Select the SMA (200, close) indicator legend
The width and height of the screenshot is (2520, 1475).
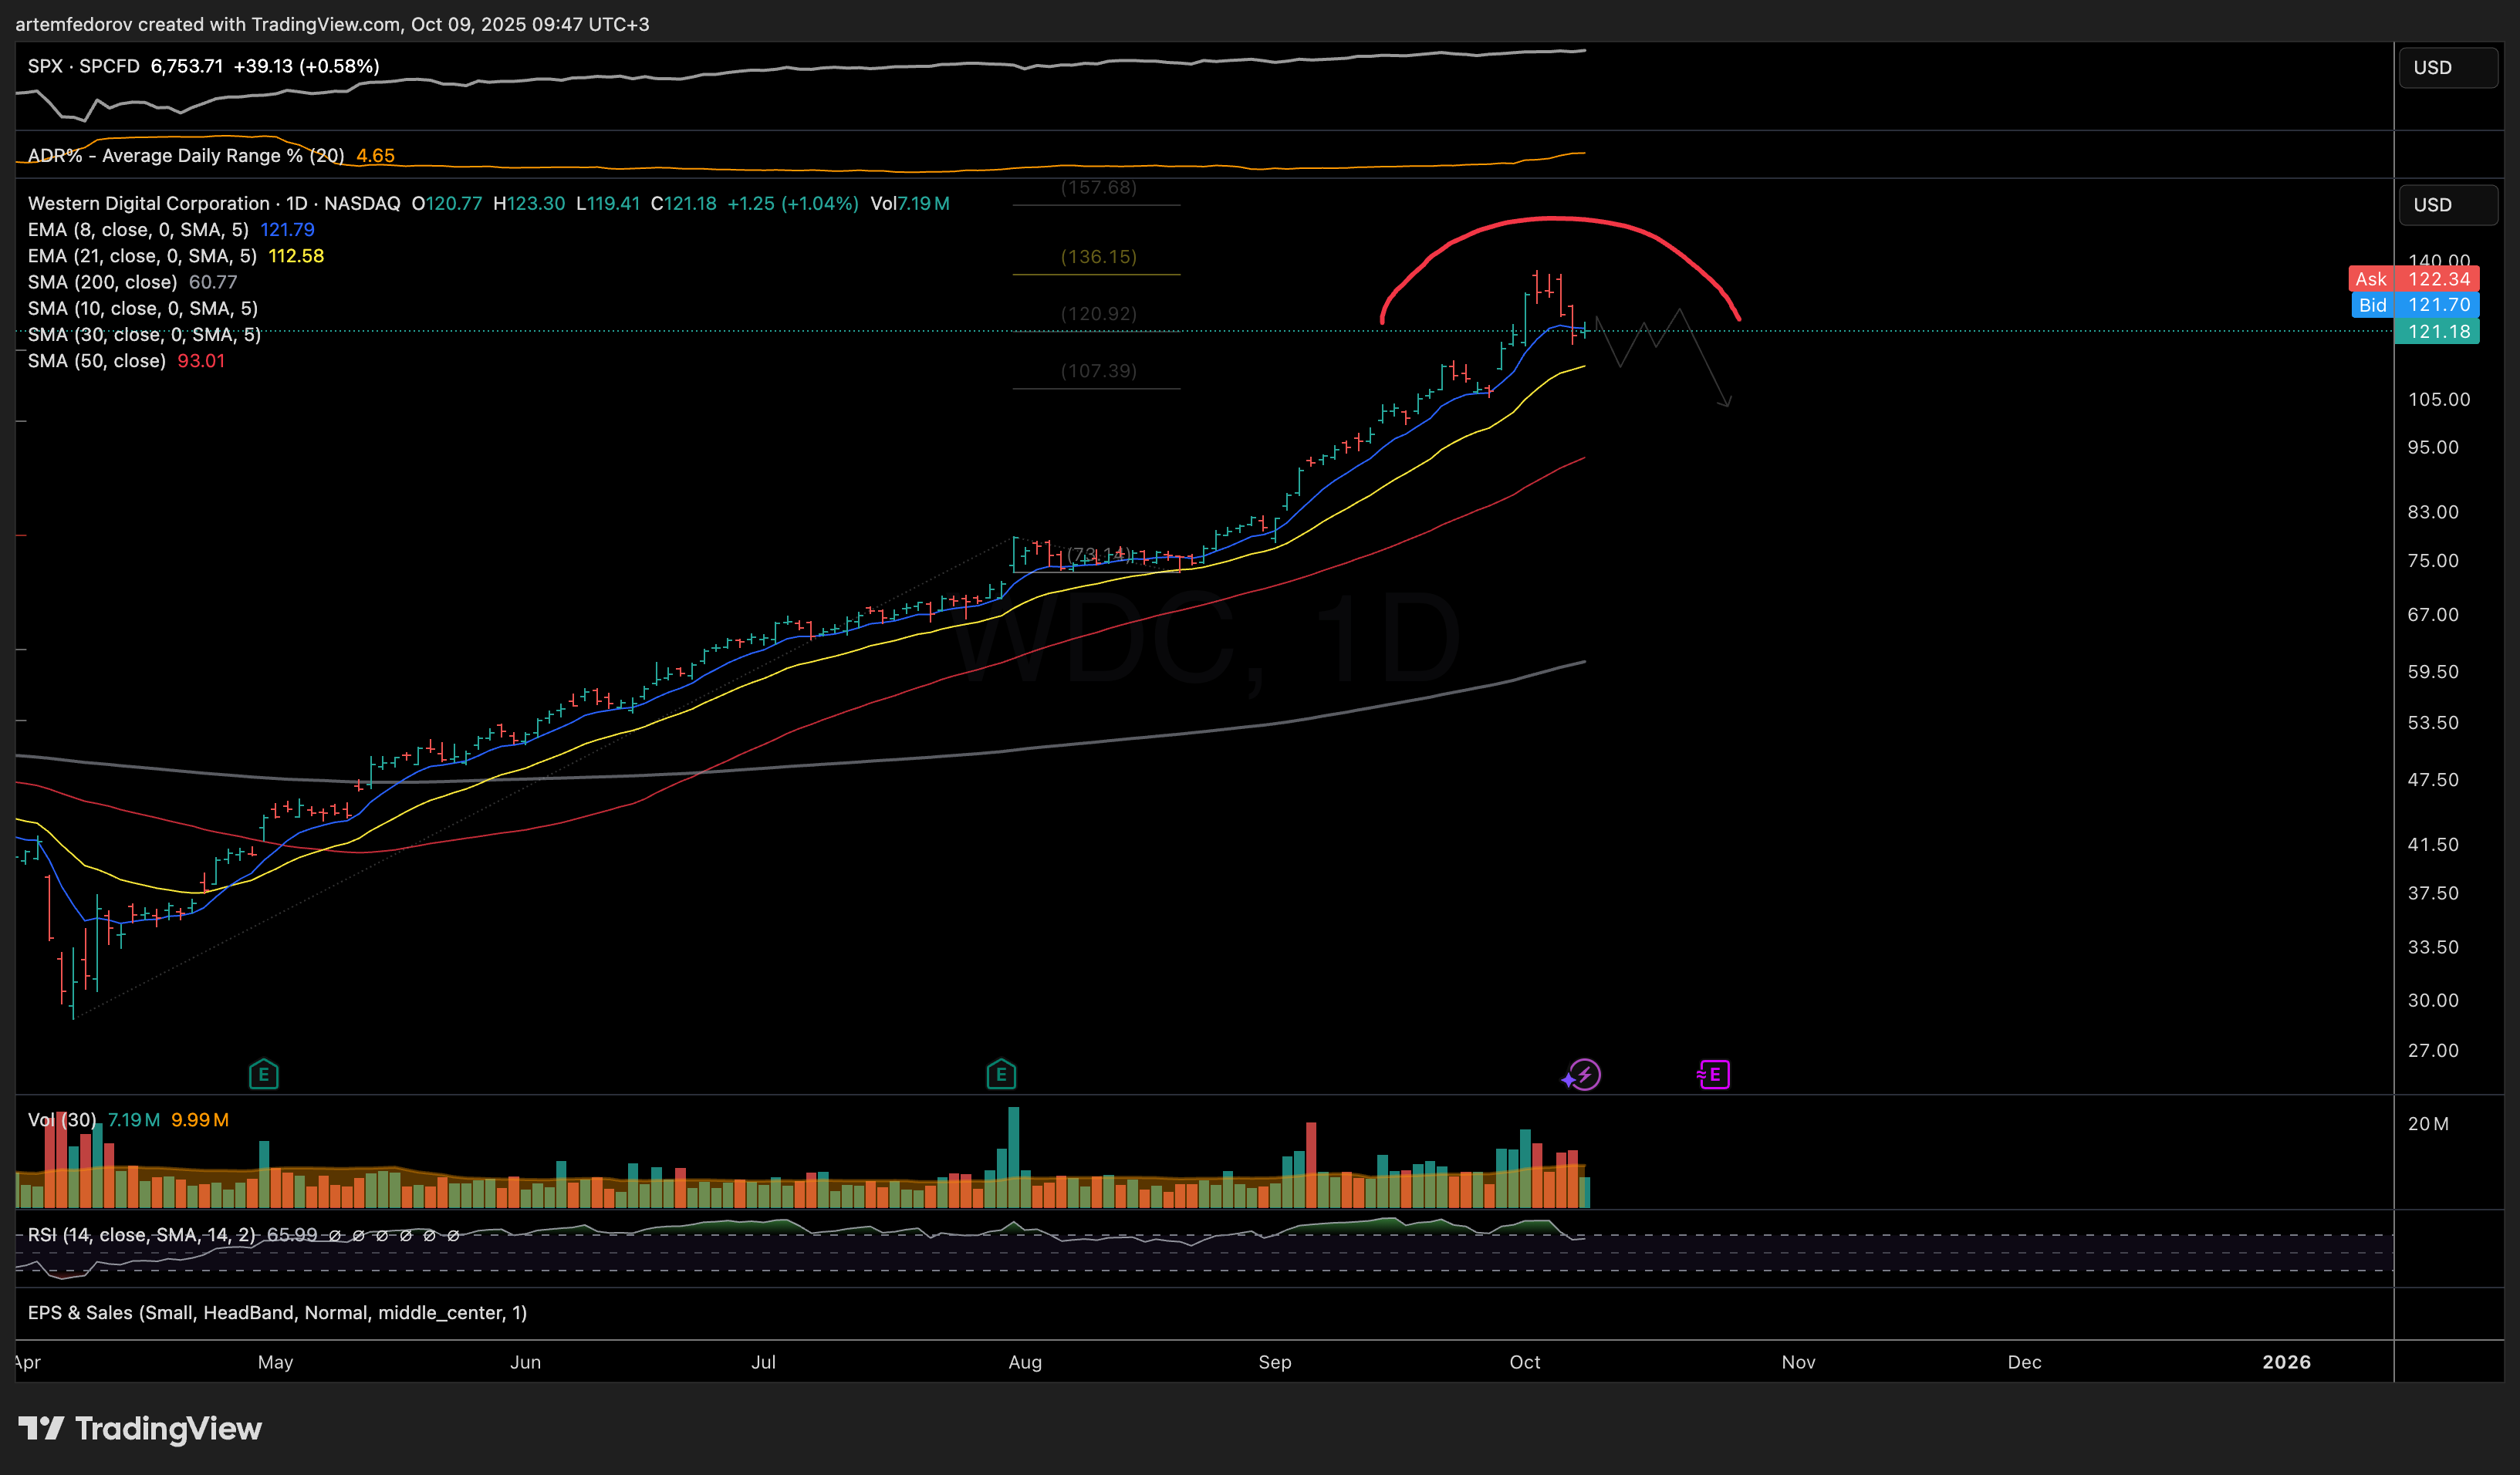103,282
